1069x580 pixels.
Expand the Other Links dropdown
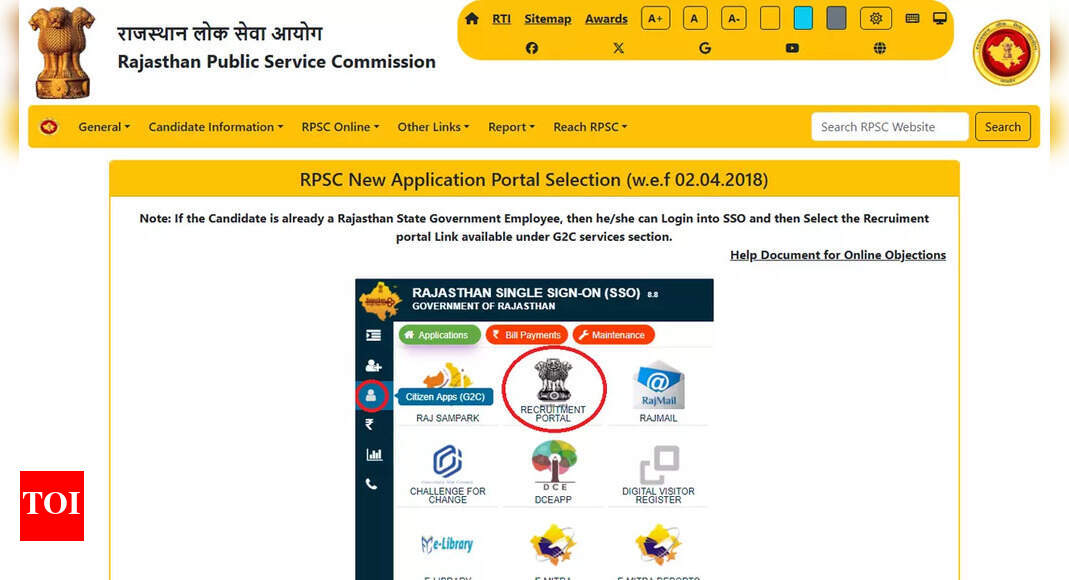coord(433,127)
